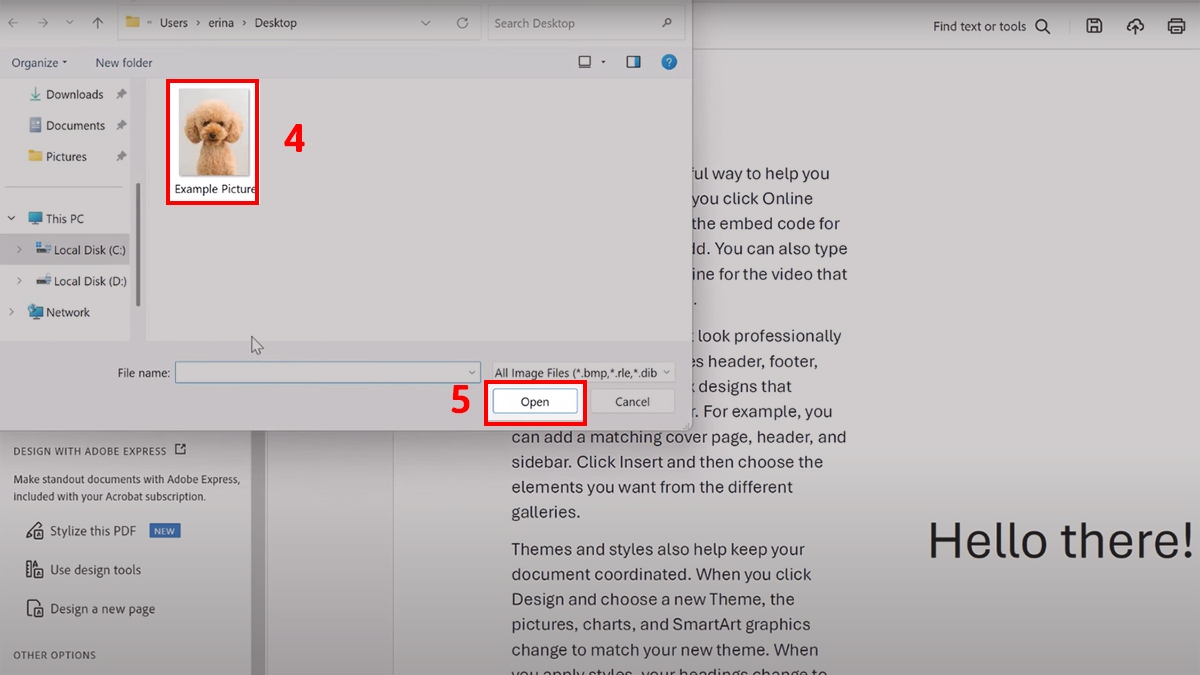Click the navigation pane scrollbar
The image size is (1200, 675).
click(138, 243)
